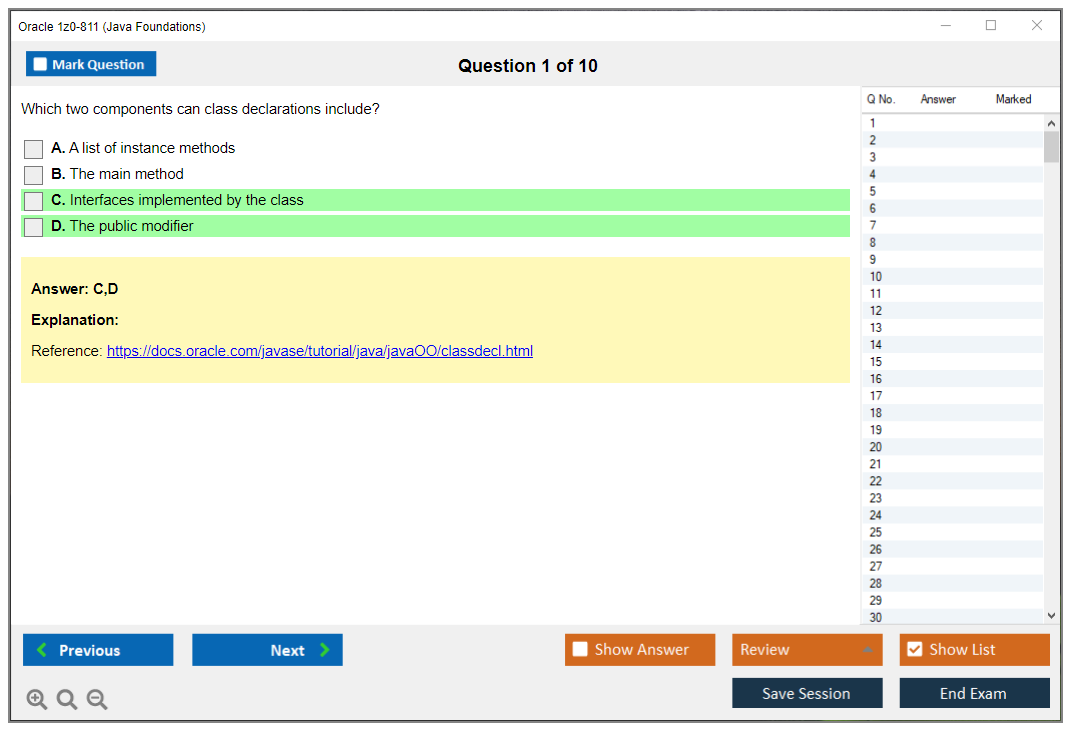Check answer option A checkbox
The width and height of the screenshot is (1075, 735).
(33, 148)
